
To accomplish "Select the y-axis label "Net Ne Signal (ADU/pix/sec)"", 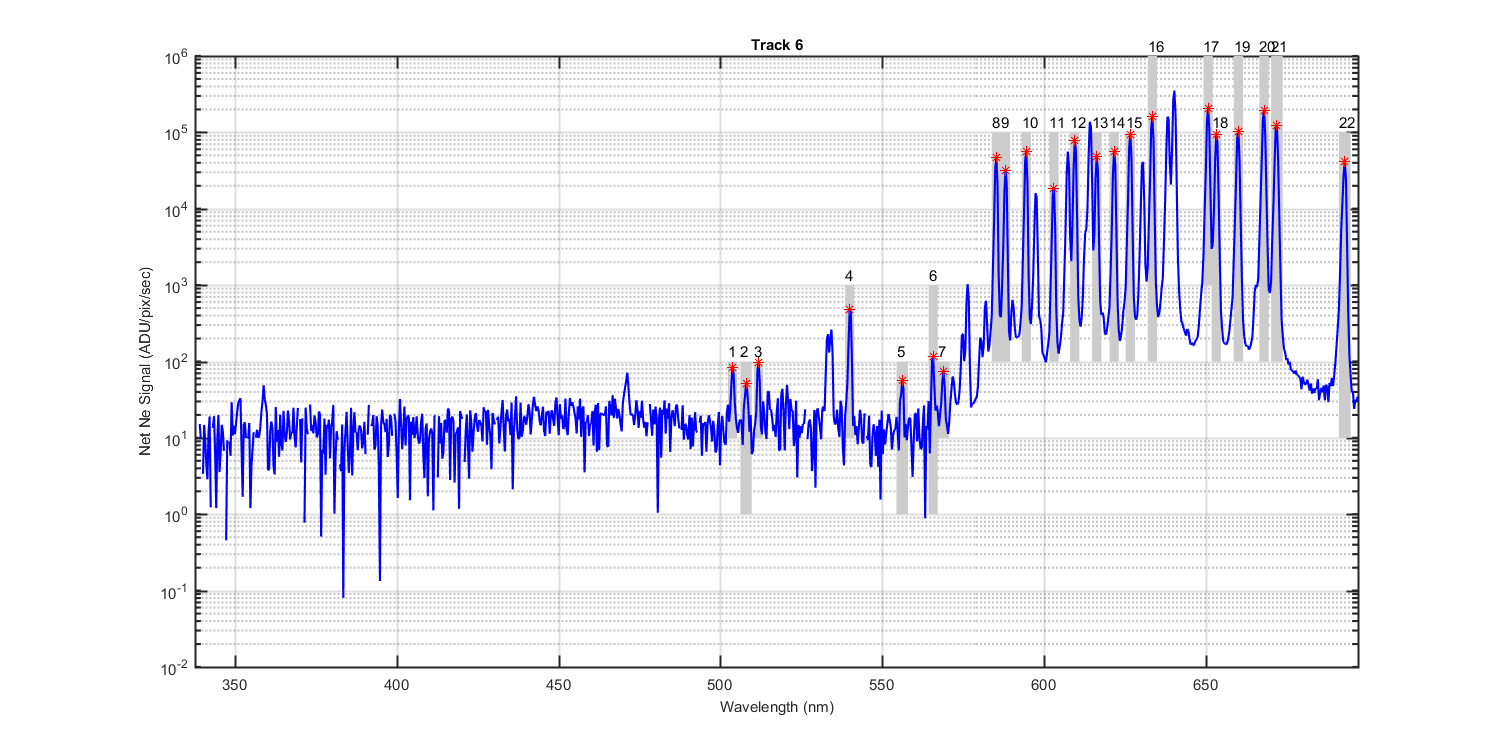I will 146,362.
